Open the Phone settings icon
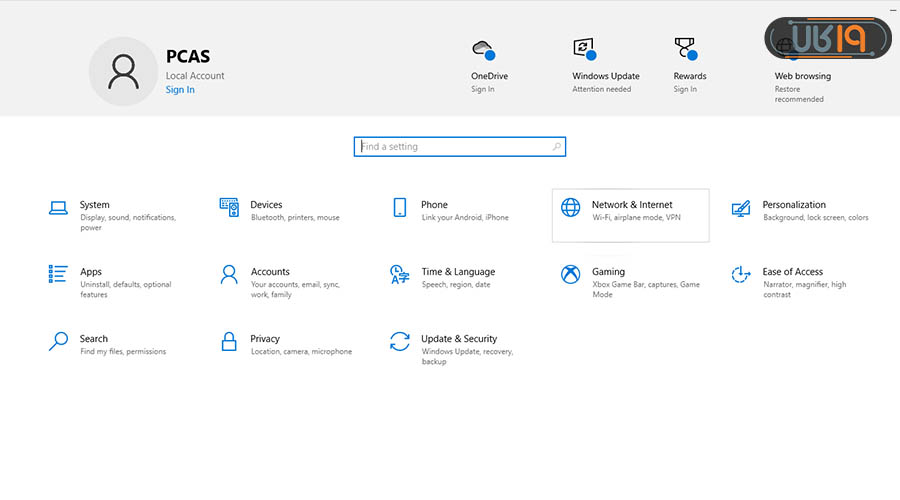The height and width of the screenshot is (500, 900). tap(400, 207)
